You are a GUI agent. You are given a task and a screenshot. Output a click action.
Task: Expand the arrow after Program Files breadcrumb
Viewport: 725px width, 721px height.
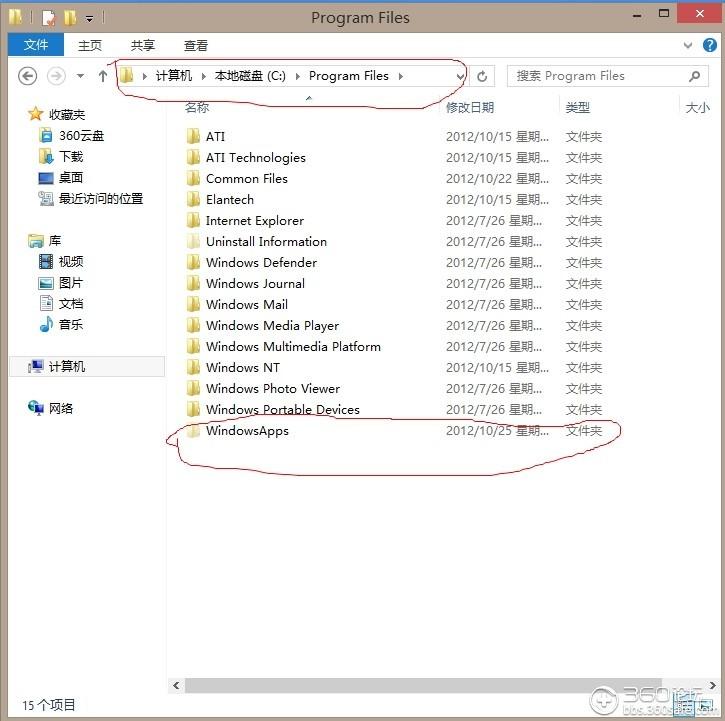click(400, 76)
